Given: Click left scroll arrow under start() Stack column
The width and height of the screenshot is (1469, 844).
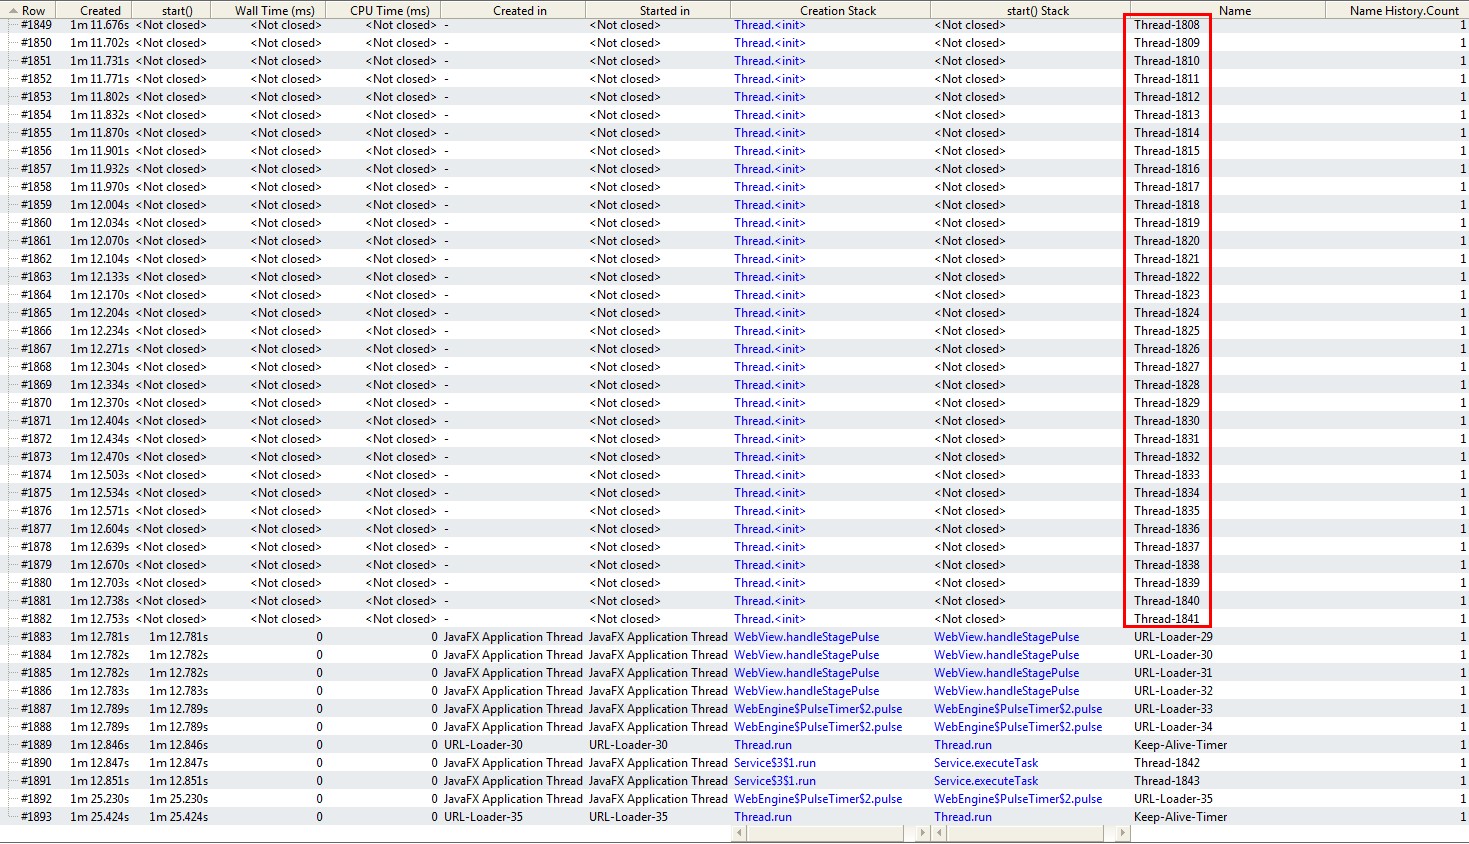Looking at the screenshot, I should tap(938, 833).
